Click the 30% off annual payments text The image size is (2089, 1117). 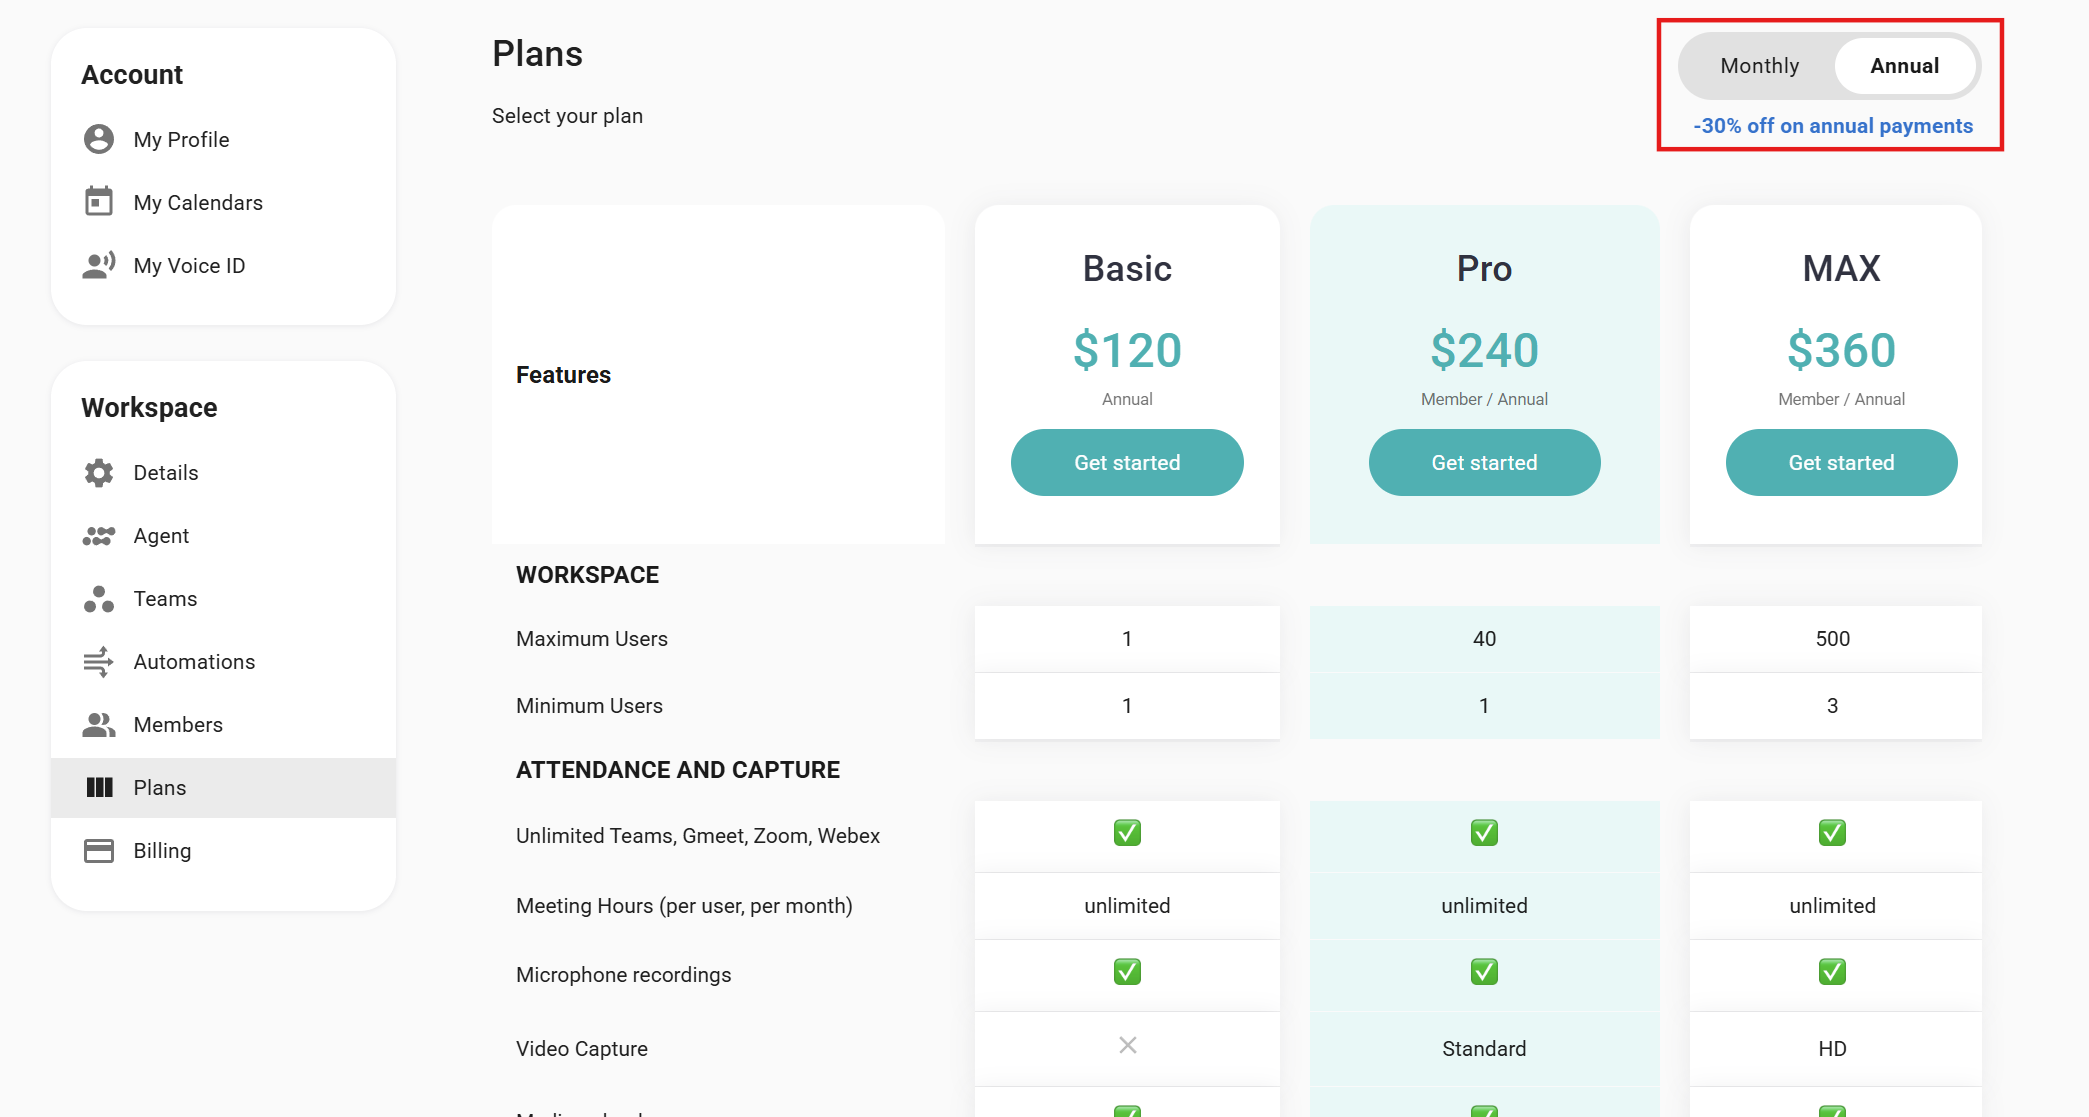pyautogui.click(x=1832, y=126)
